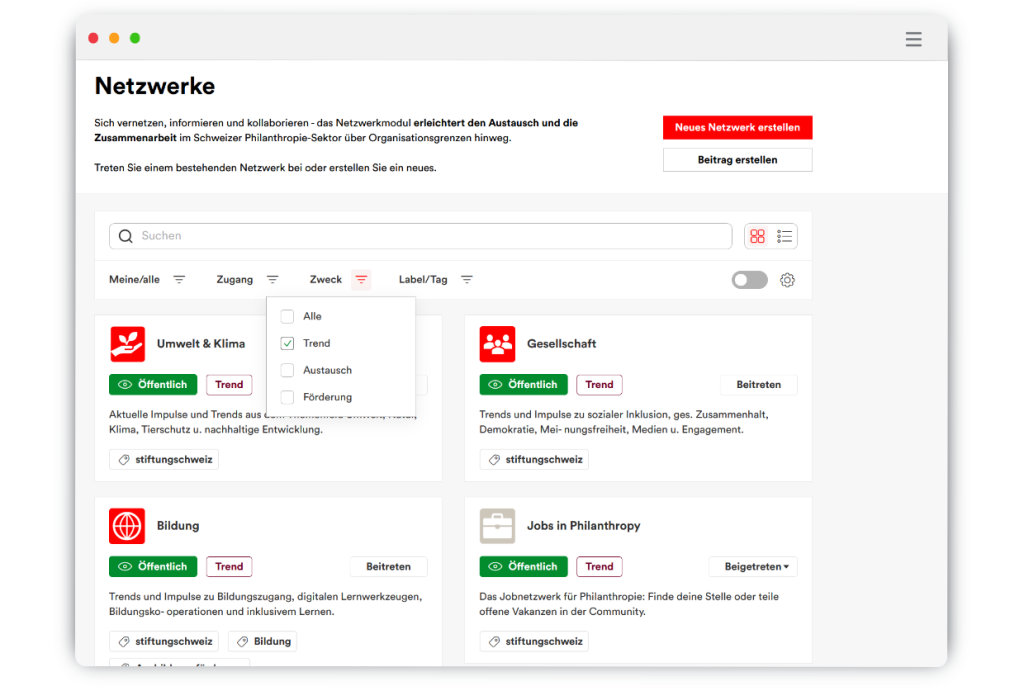Open the Beigetreten dropdown for Jobs in Philanthropy
Image resolution: width=1024 pixels, height=691 pixels.
pyautogui.click(x=752, y=567)
